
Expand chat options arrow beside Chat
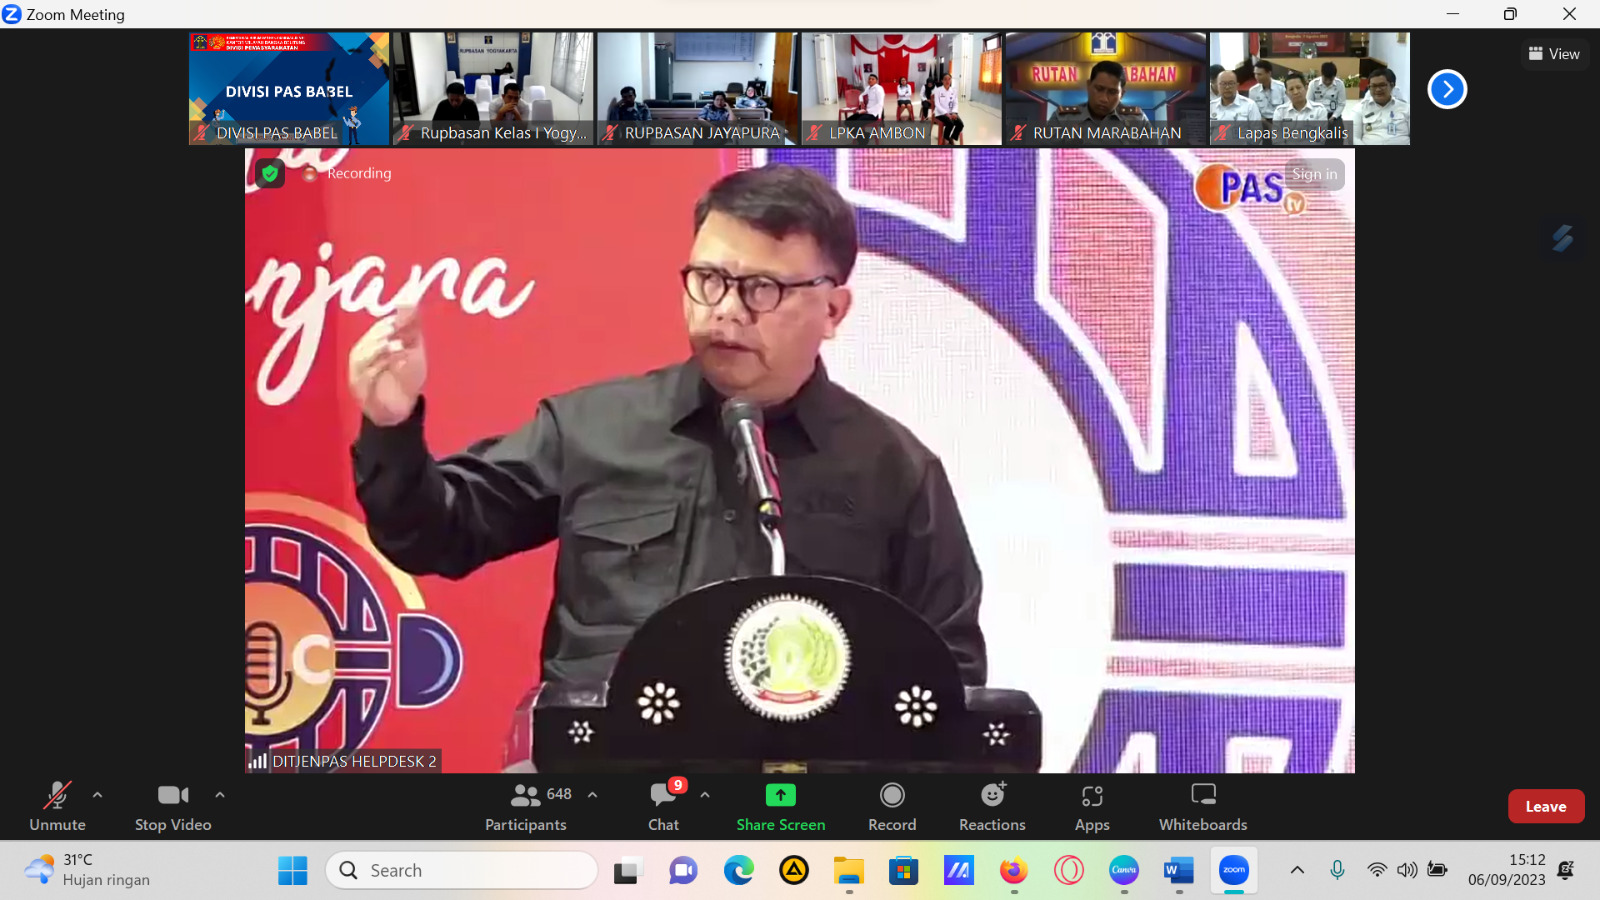(705, 795)
